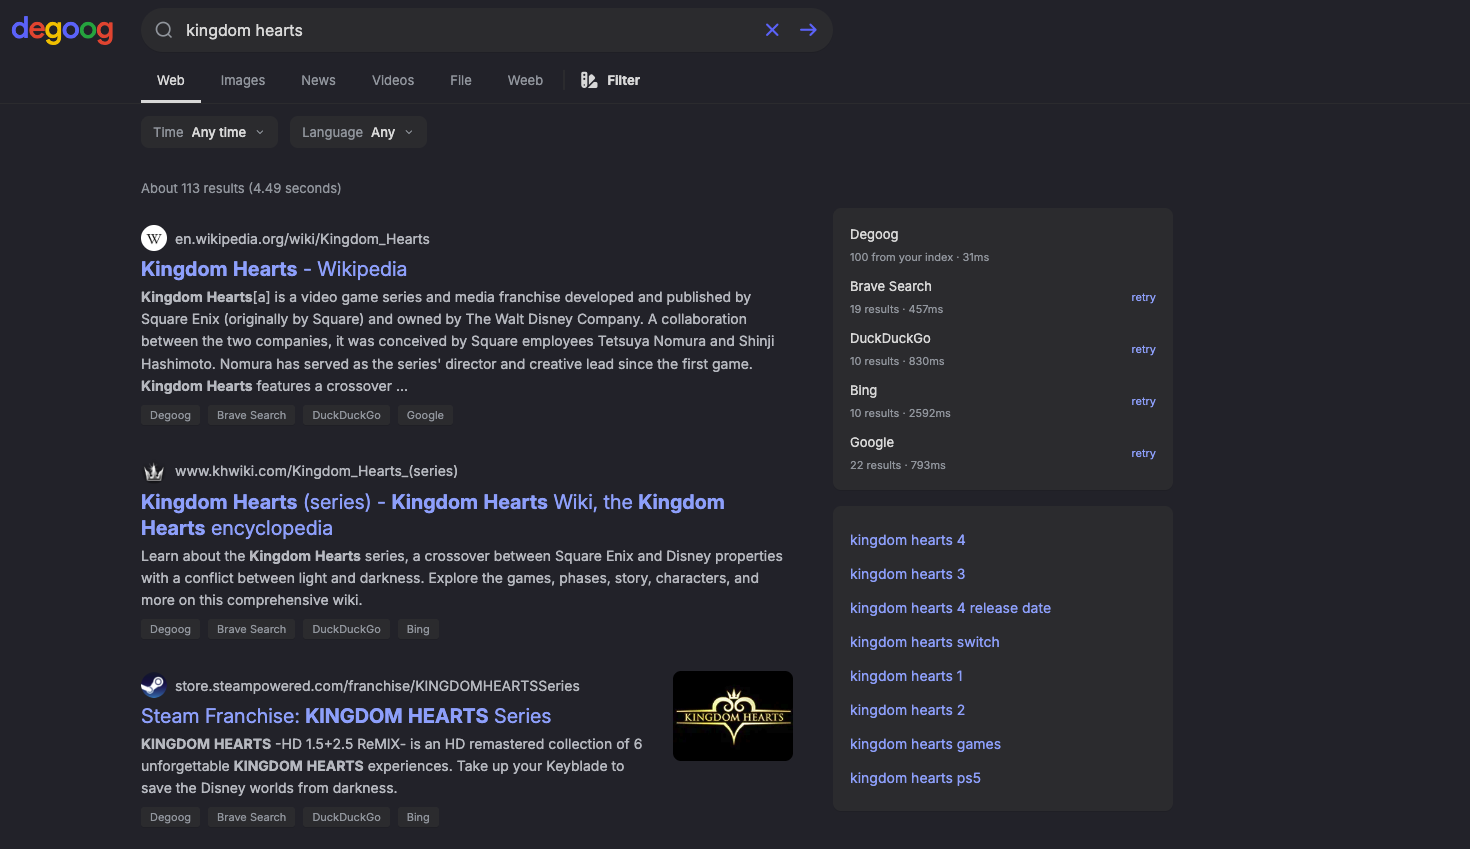Open Steam Franchise KINGDOM HEARTS Series result

346,716
